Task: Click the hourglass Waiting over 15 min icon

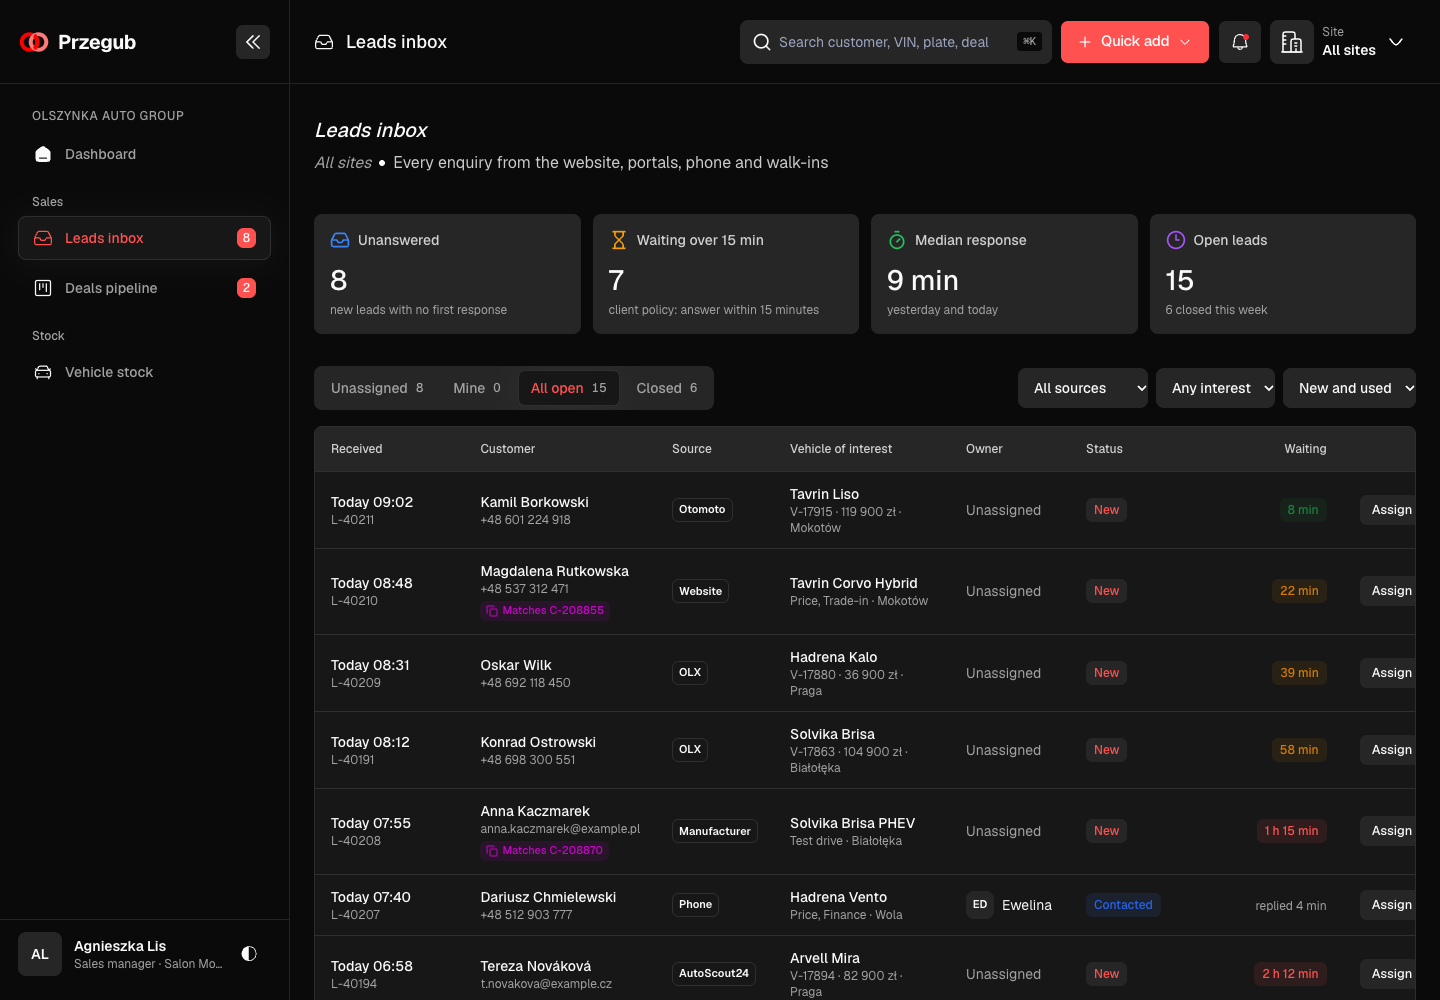Action: (619, 240)
